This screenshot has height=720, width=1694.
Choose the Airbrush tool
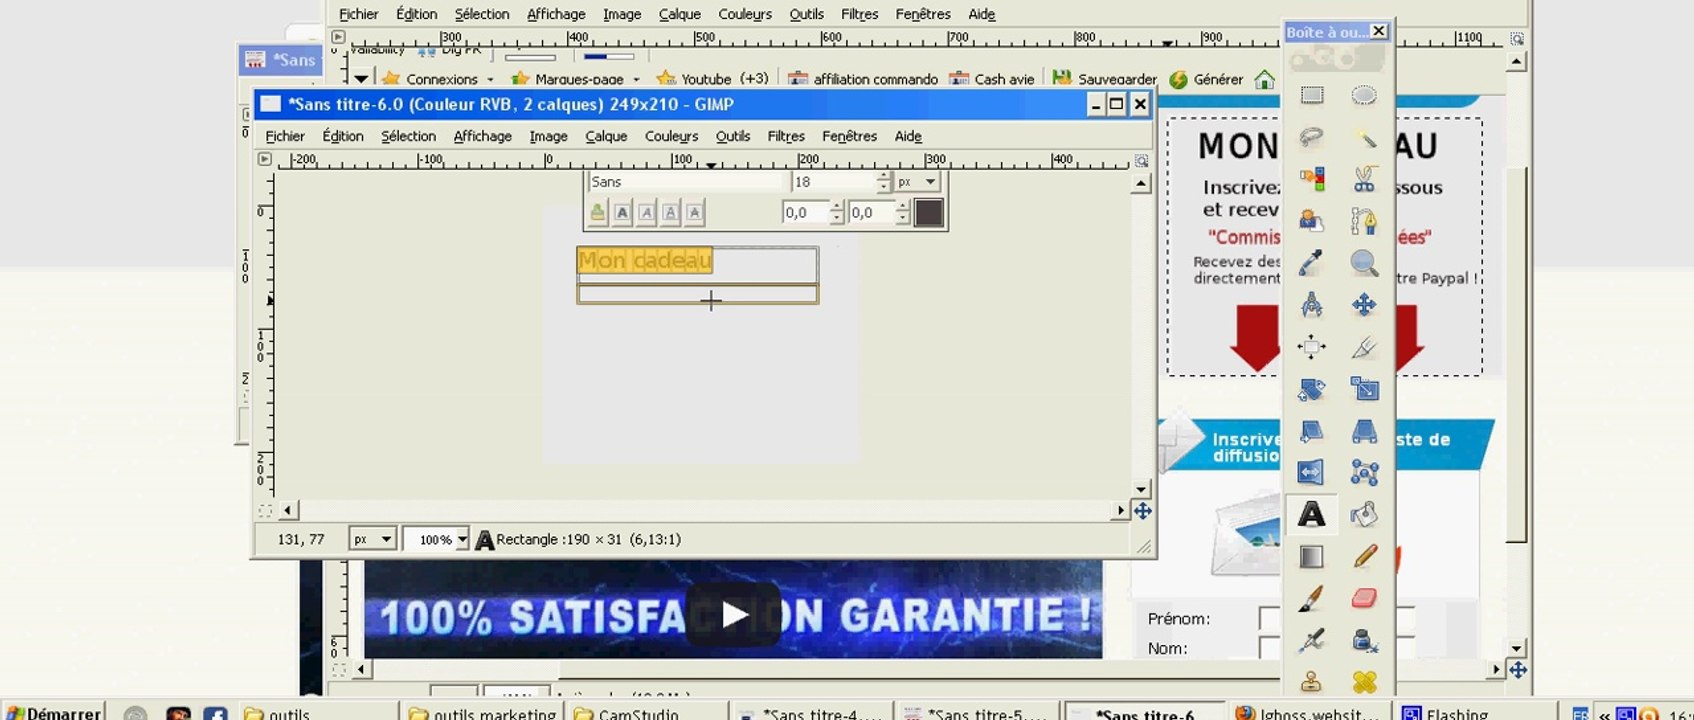(x=1311, y=640)
